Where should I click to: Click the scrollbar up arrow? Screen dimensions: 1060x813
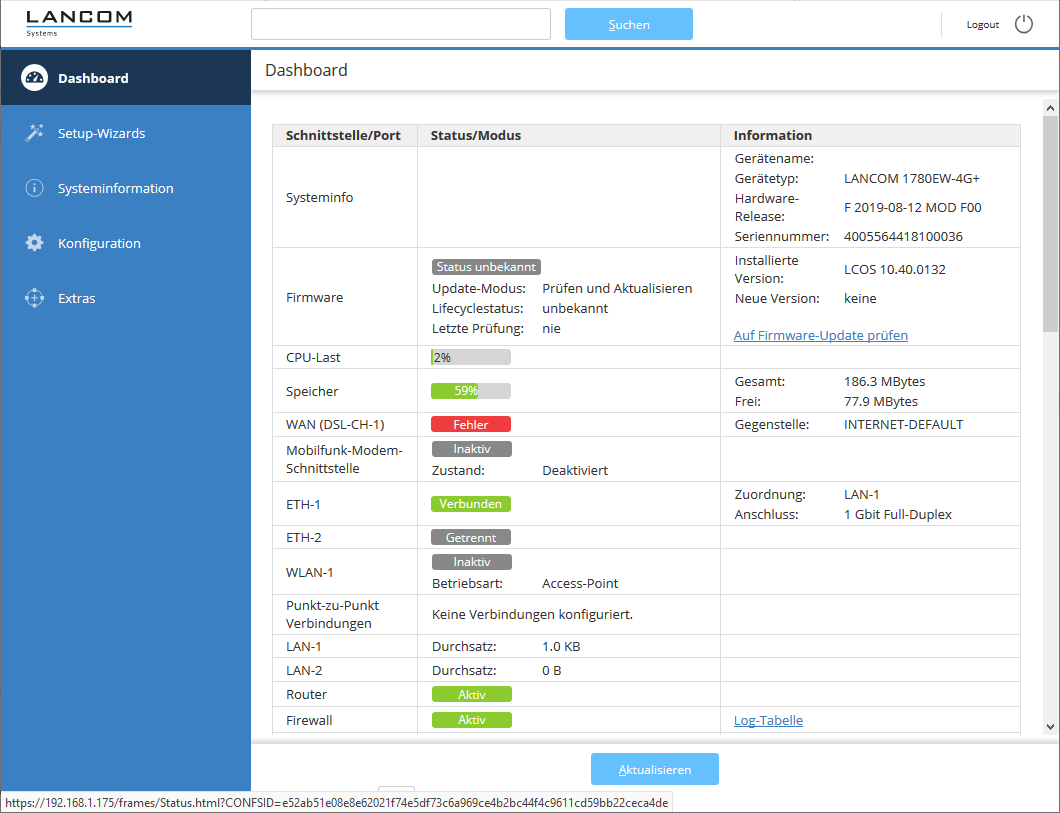1050,107
